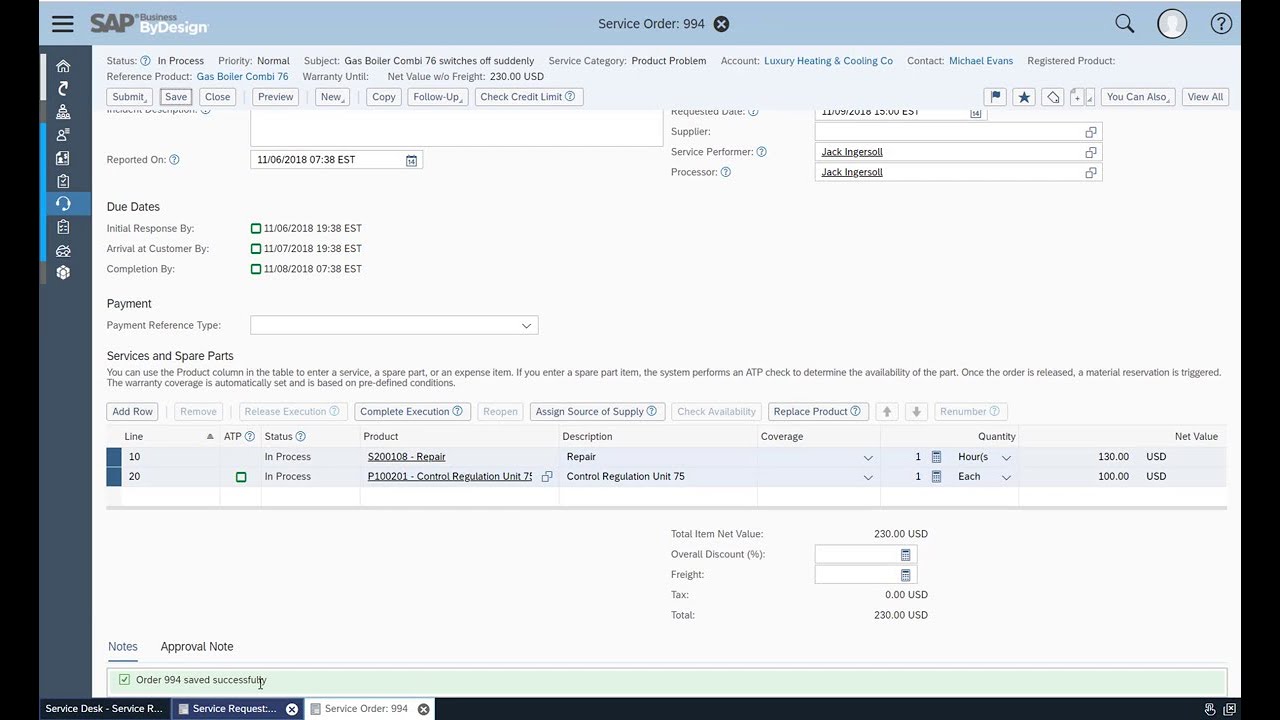The height and width of the screenshot is (720, 1280).
Task: Open the person with list sidebar icon
Action: (x=63, y=135)
